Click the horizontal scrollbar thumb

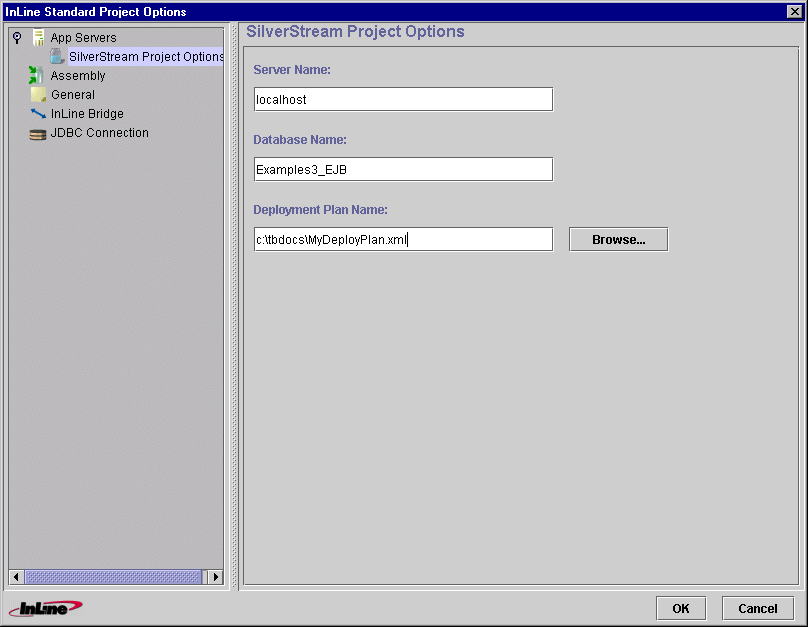[113, 577]
